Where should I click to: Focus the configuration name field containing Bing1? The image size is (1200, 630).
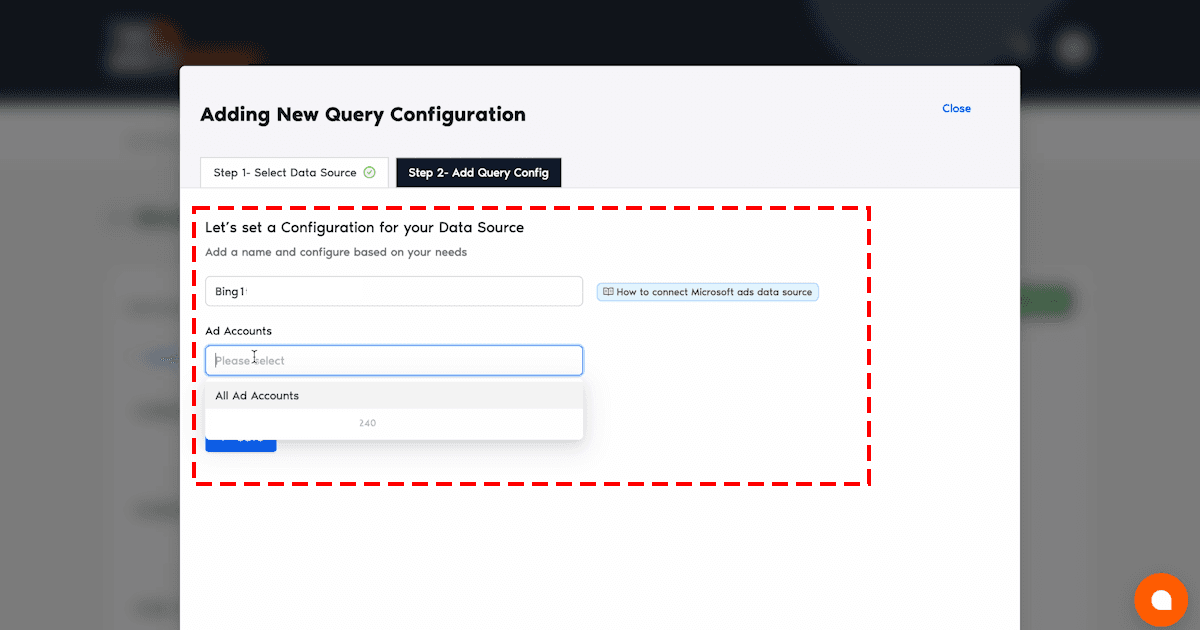pyautogui.click(x=393, y=292)
